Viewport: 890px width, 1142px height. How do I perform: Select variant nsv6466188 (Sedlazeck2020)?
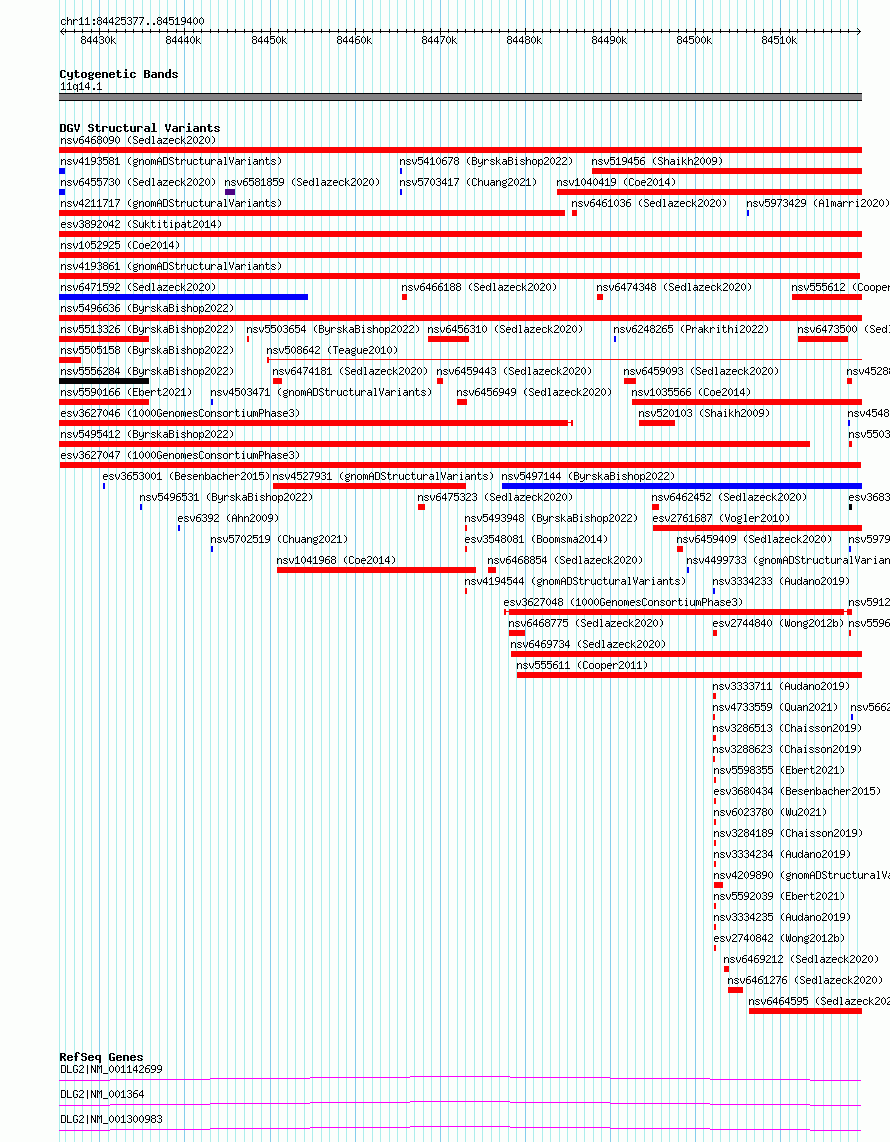click(x=479, y=288)
